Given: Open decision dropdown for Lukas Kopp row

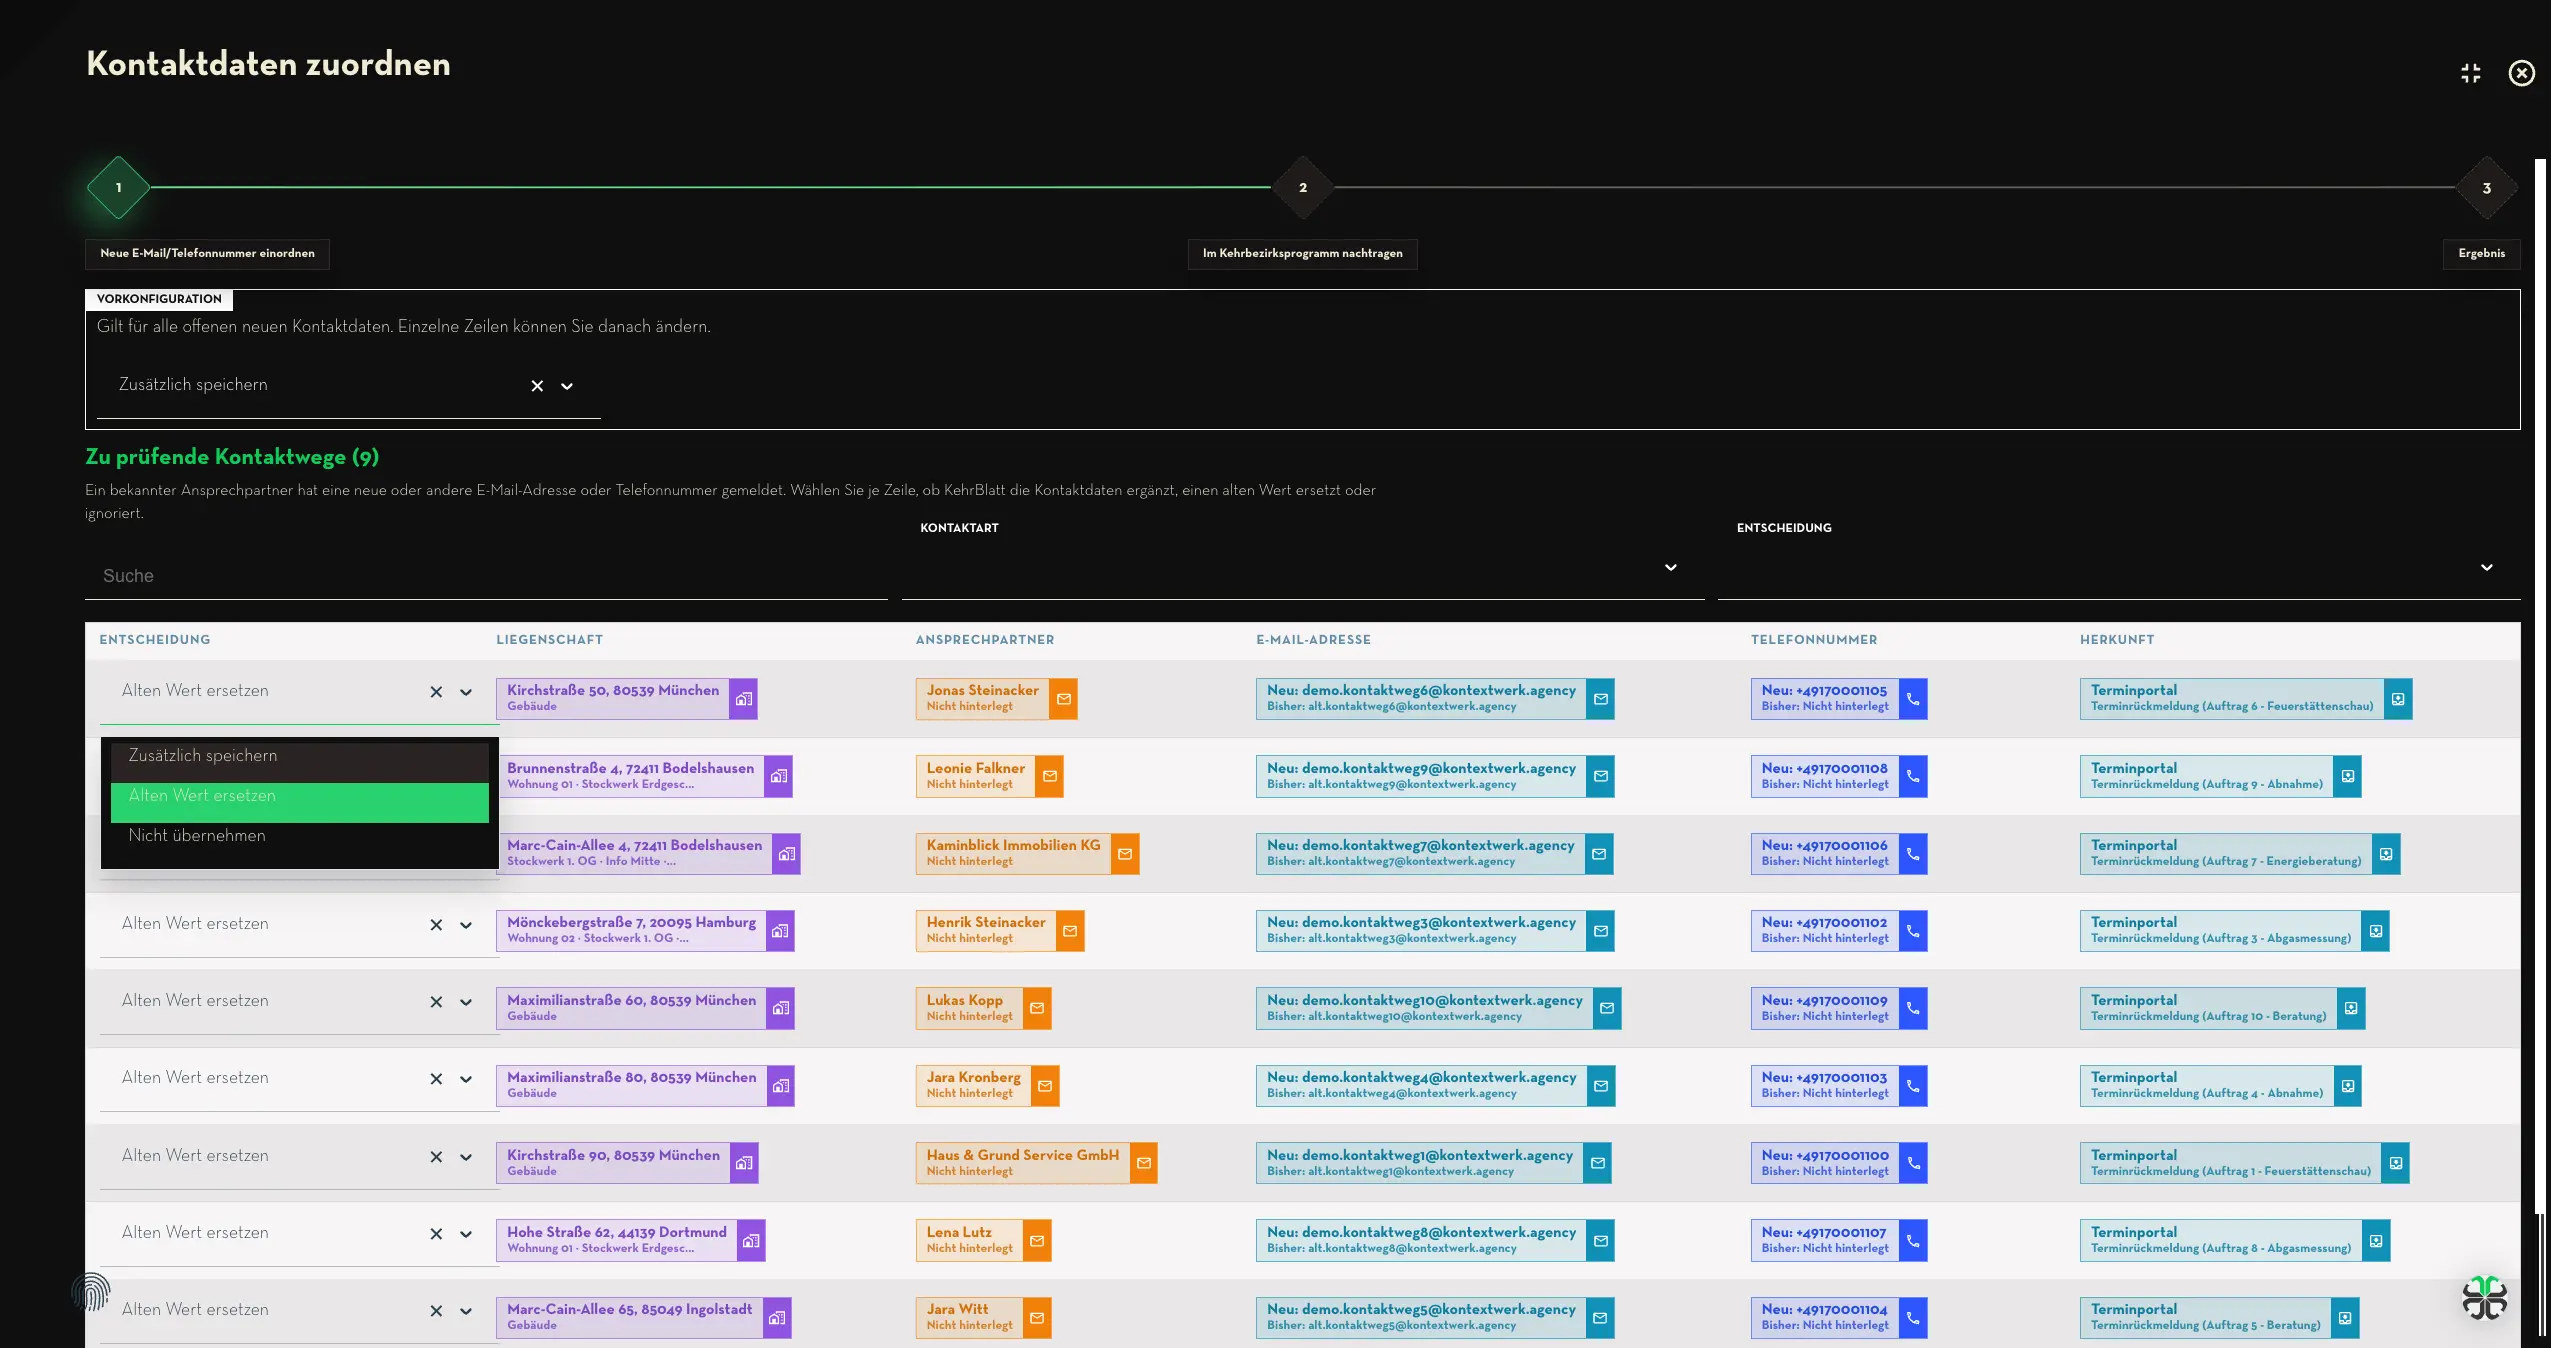Looking at the screenshot, I should 466,1002.
